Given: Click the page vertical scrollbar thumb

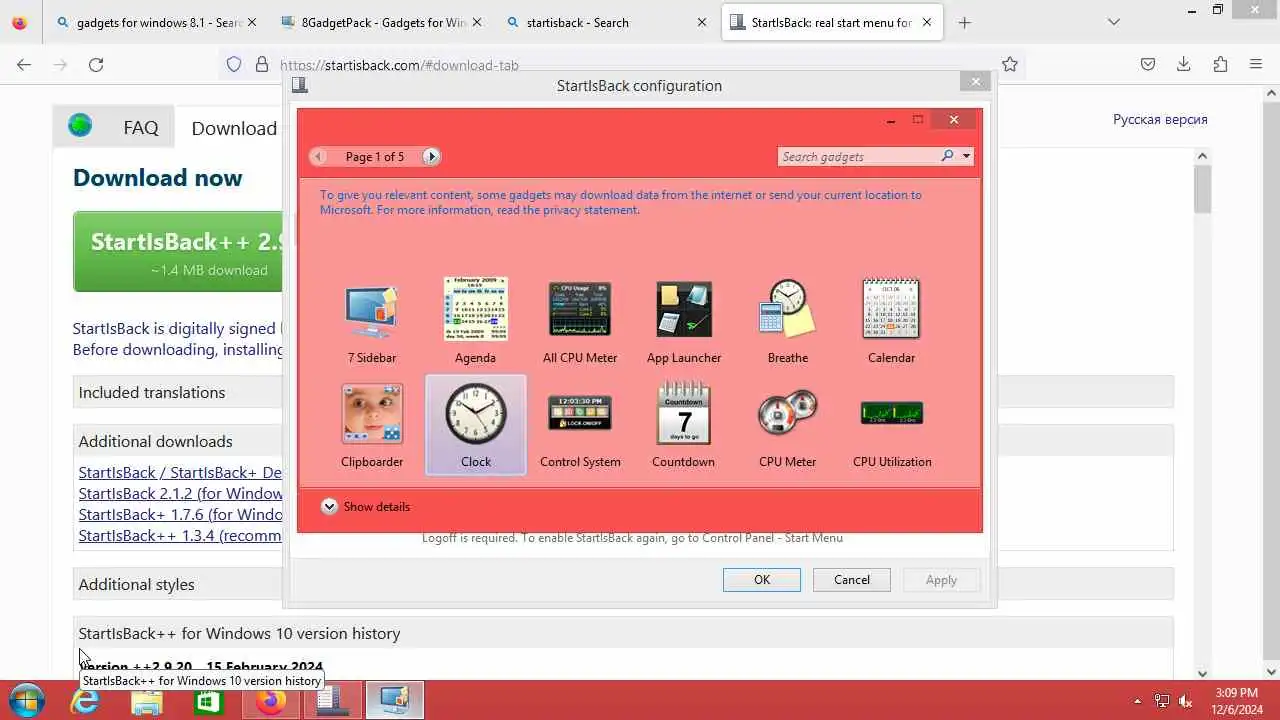Looking at the screenshot, I should 1202,188.
